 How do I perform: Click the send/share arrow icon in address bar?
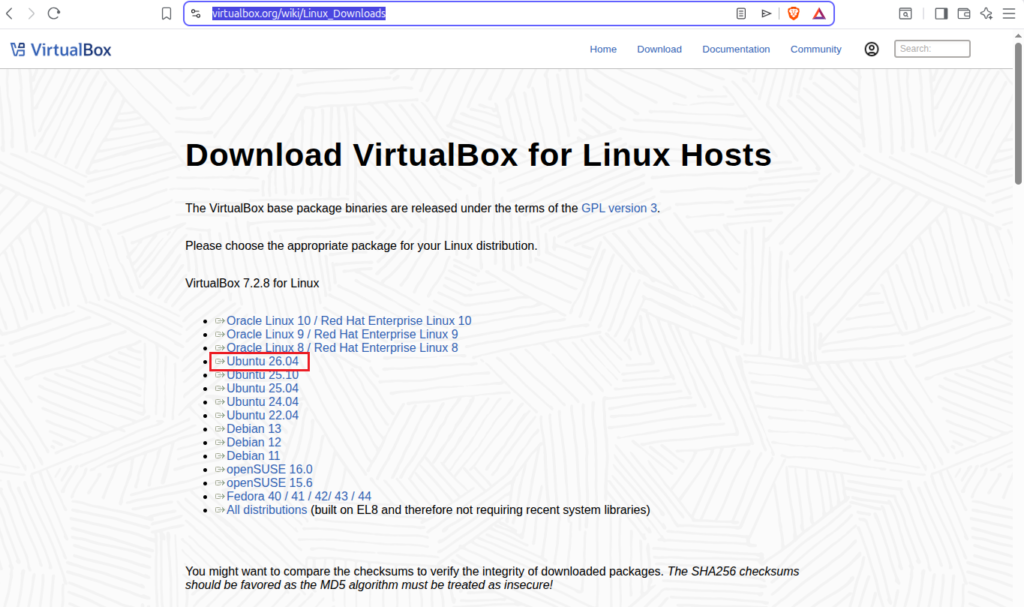coord(766,13)
